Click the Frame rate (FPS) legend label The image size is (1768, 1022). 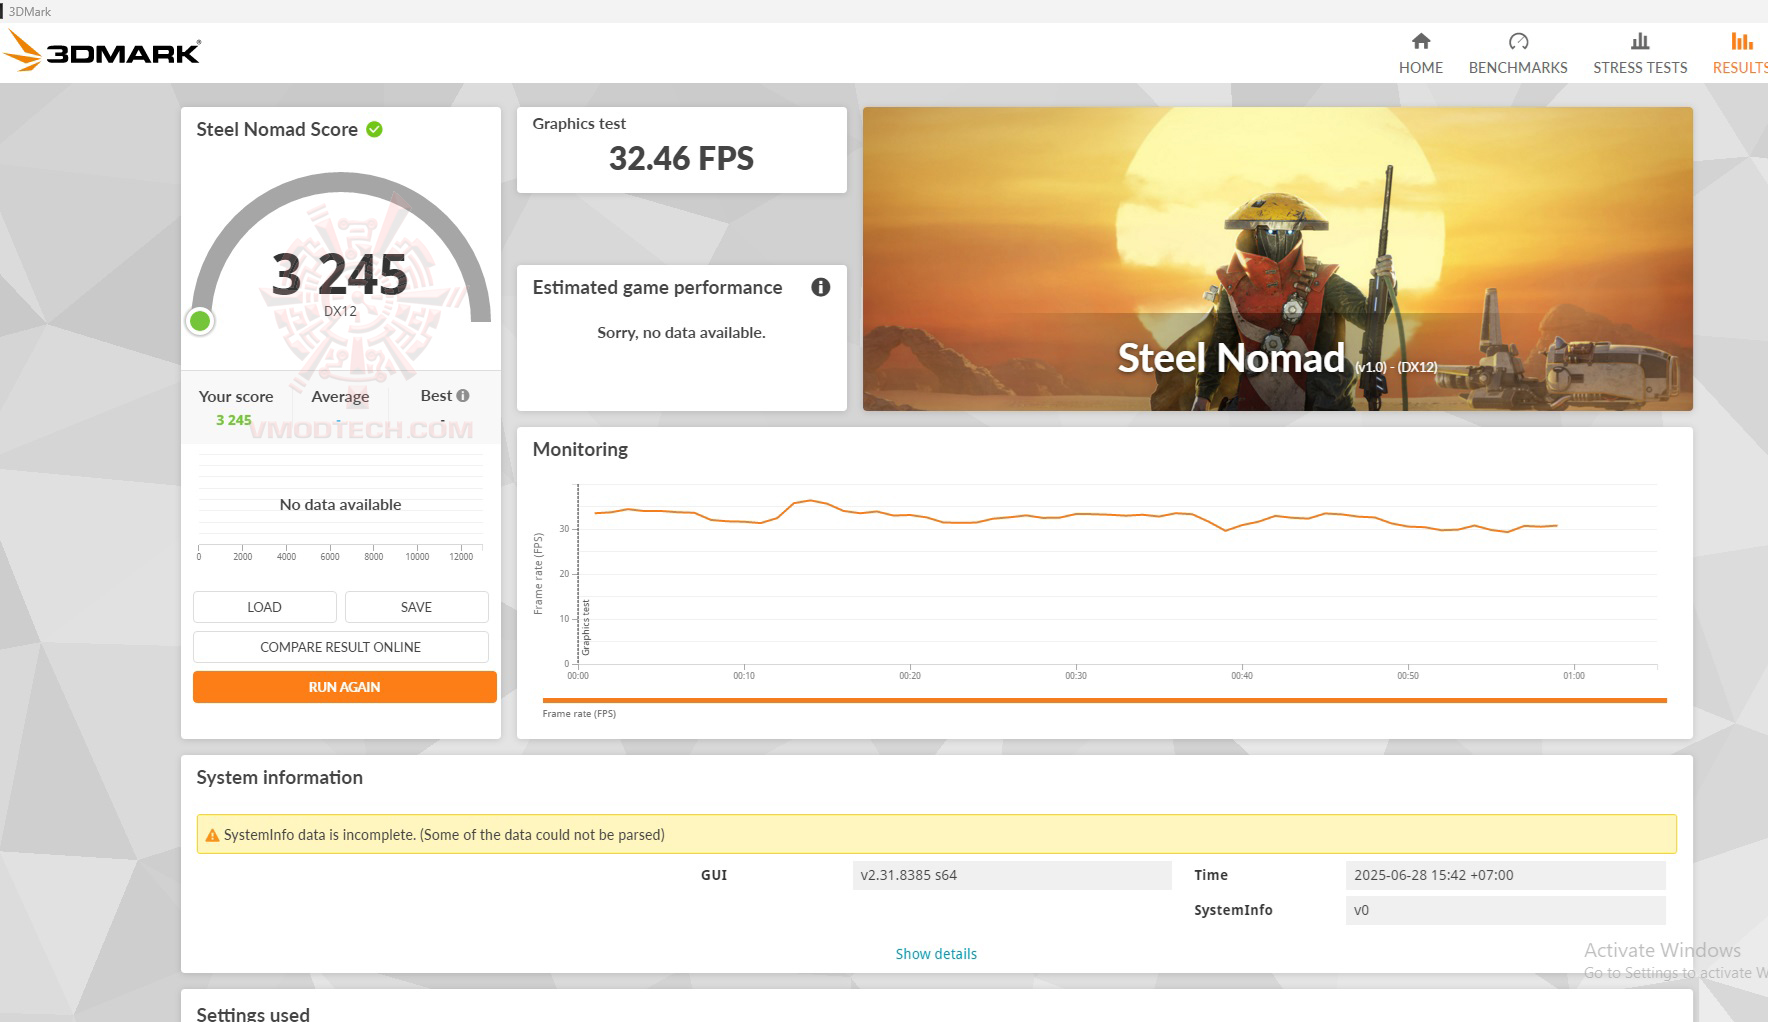(579, 714)
